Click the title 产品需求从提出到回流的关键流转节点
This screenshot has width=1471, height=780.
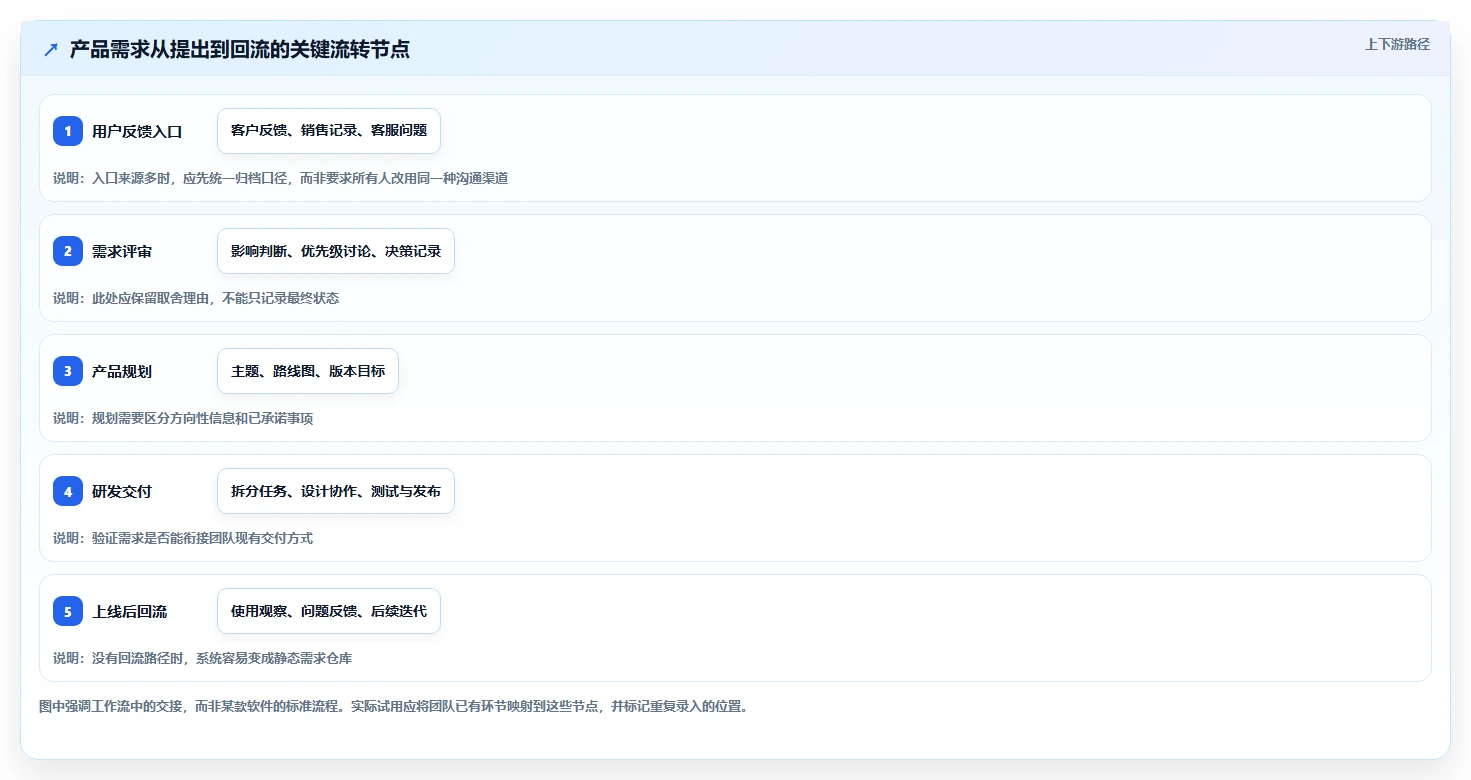pos(239,49)
